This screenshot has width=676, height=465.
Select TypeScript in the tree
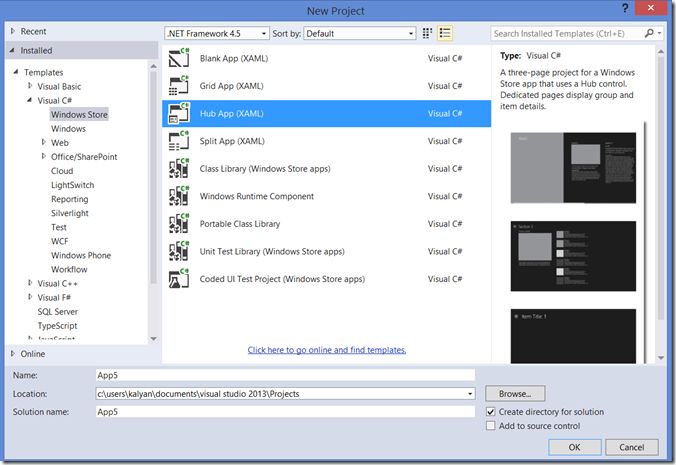[x=57, y=326]
